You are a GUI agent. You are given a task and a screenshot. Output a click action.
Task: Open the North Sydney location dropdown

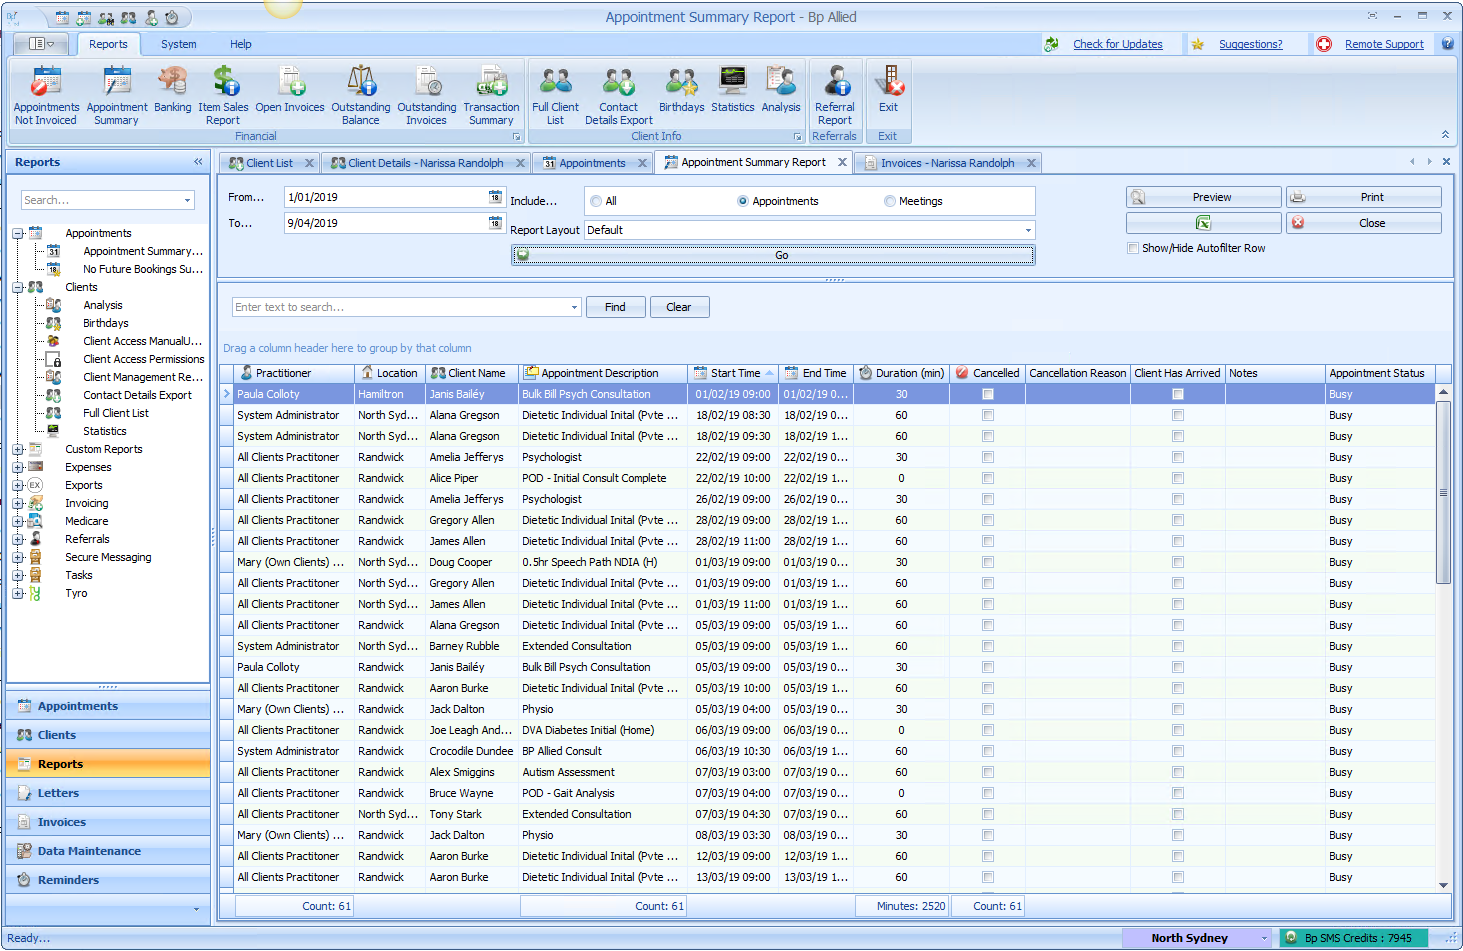click(1264, 938)
